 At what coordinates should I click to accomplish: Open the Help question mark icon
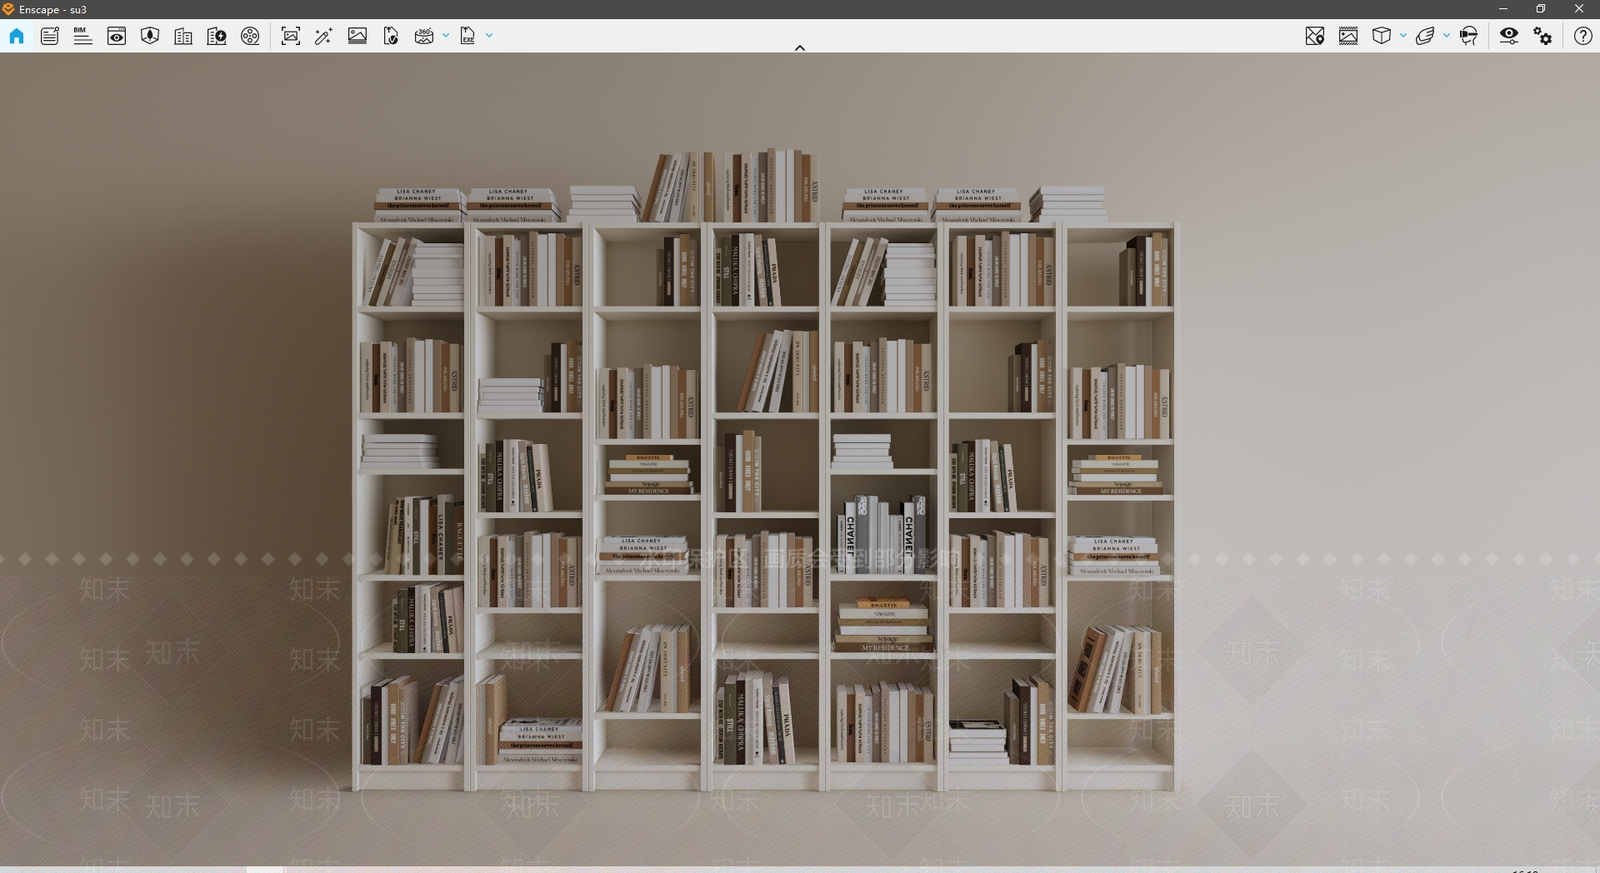click(x=1583, y=36)
